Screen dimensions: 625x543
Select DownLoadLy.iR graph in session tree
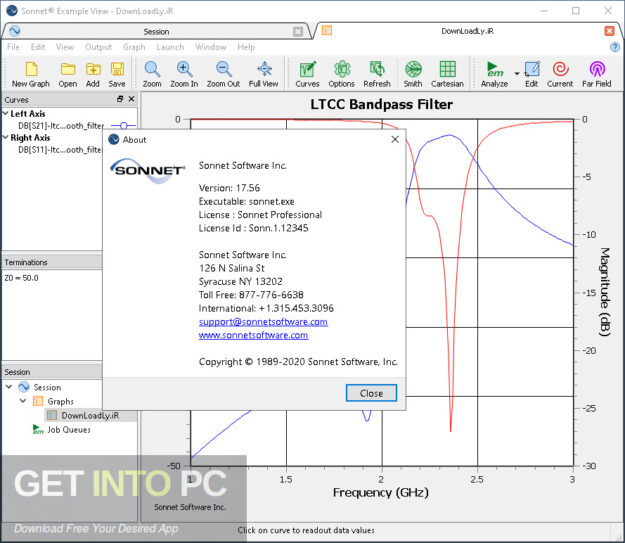[90, 415]
